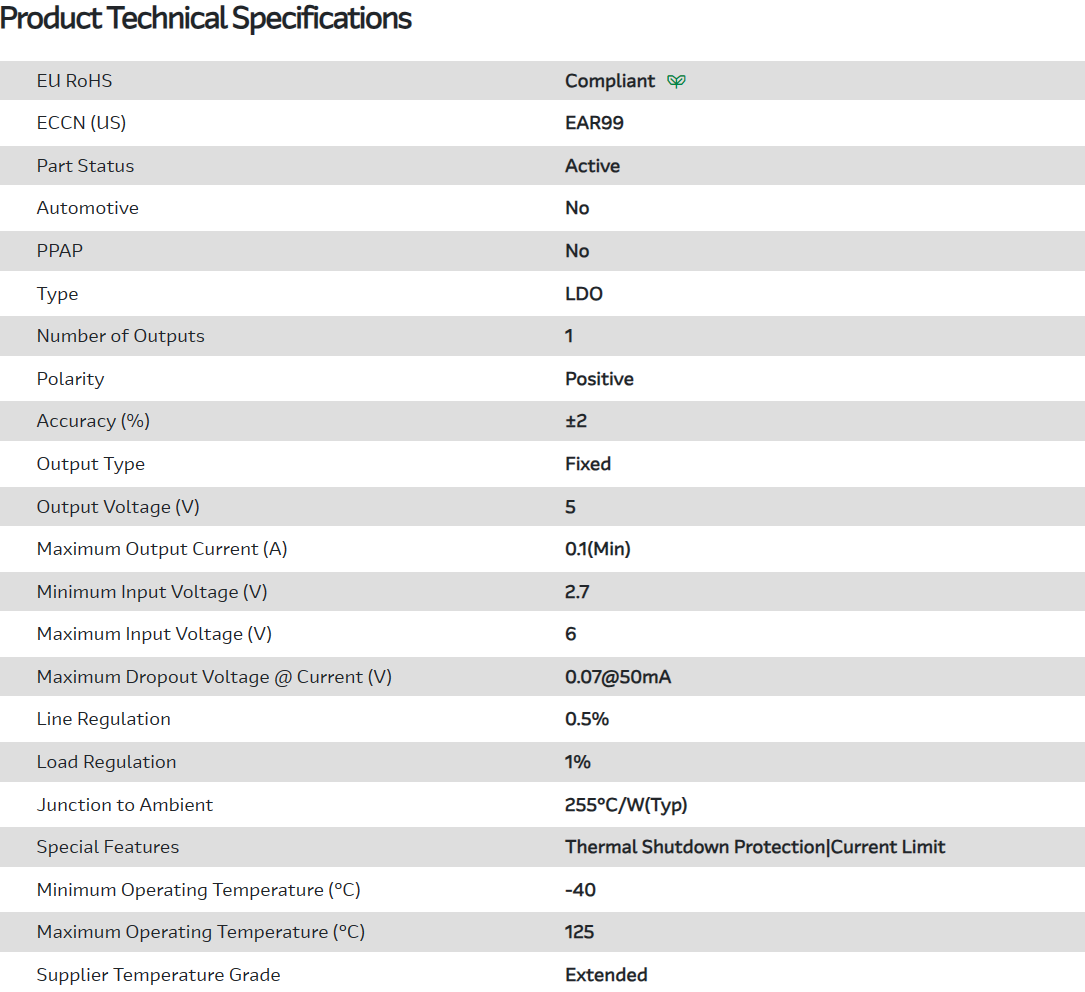1085x992 pixels.
Task: Select the Active part status value
Action: click(592, 166)
